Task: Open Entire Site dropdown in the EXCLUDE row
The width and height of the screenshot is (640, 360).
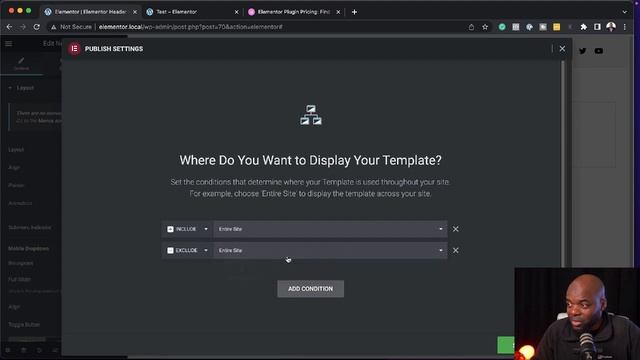Action: pos(330,250)
